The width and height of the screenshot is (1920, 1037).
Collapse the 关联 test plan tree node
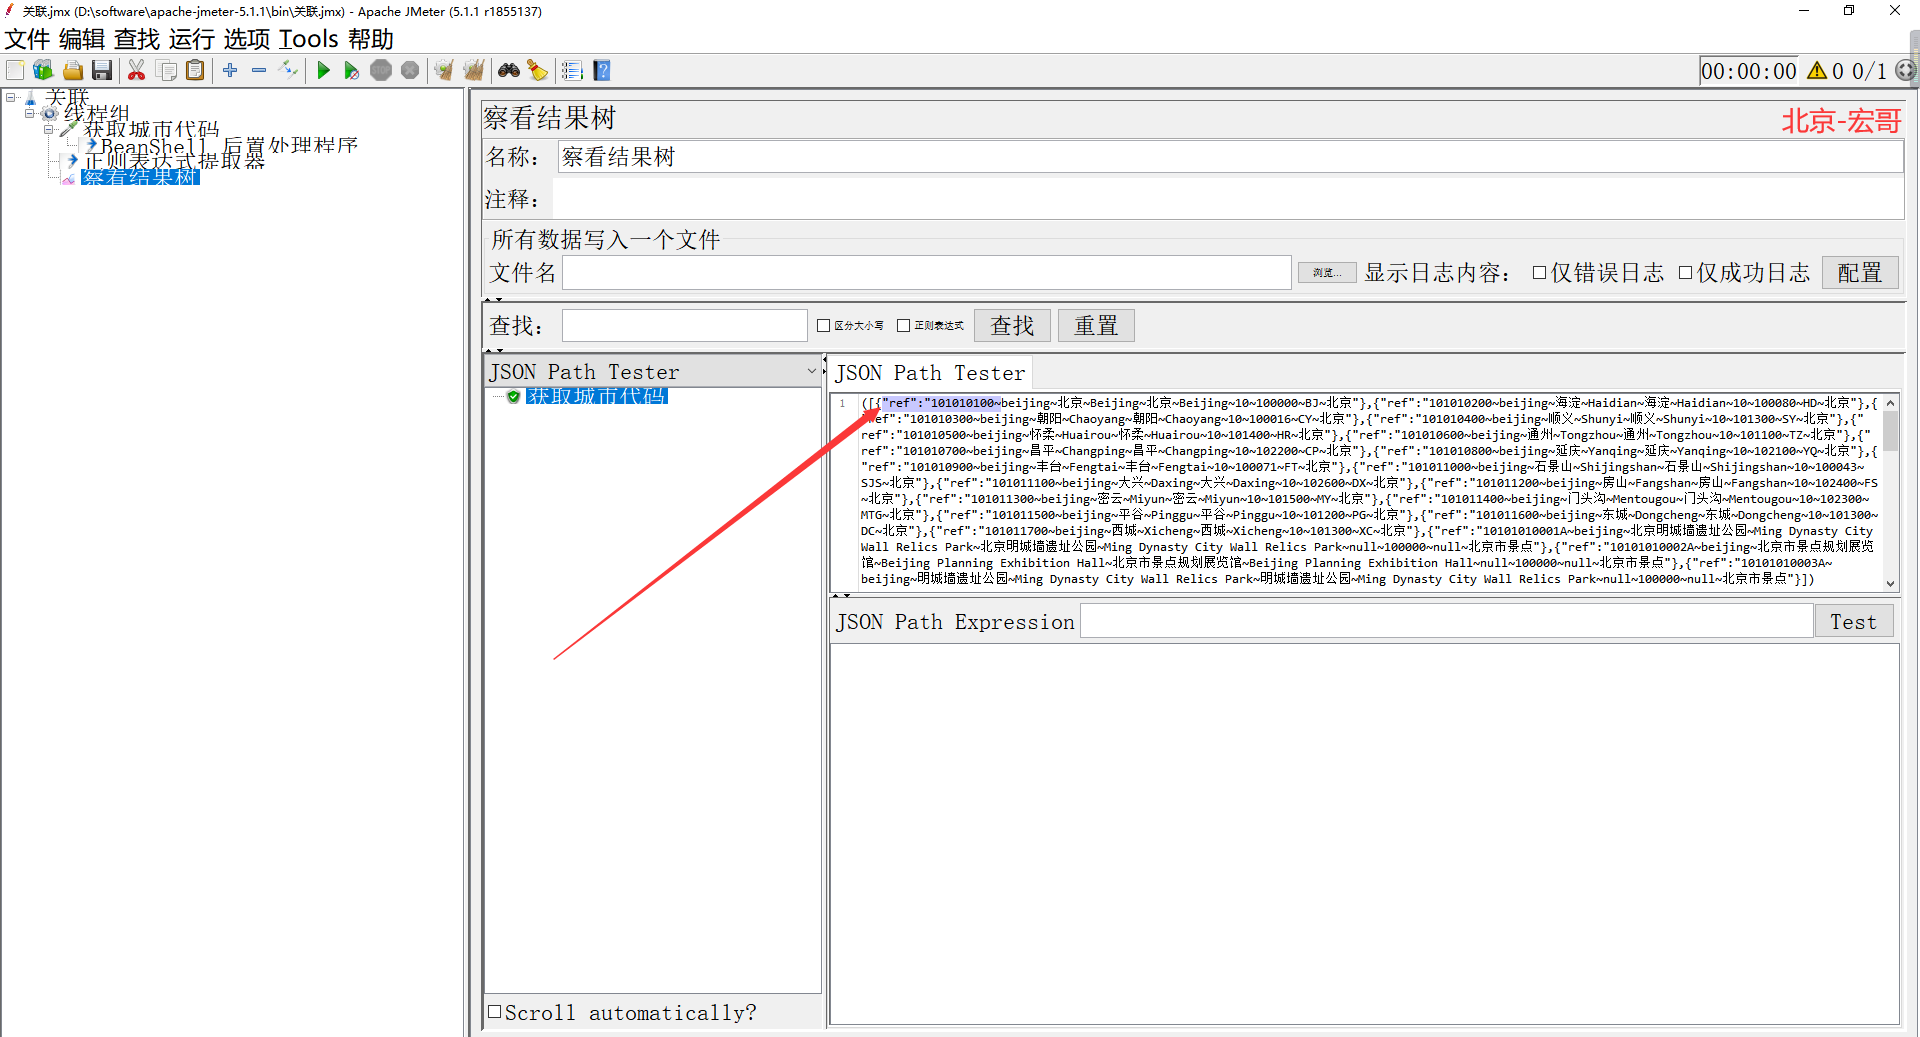[x=11, y=97]
